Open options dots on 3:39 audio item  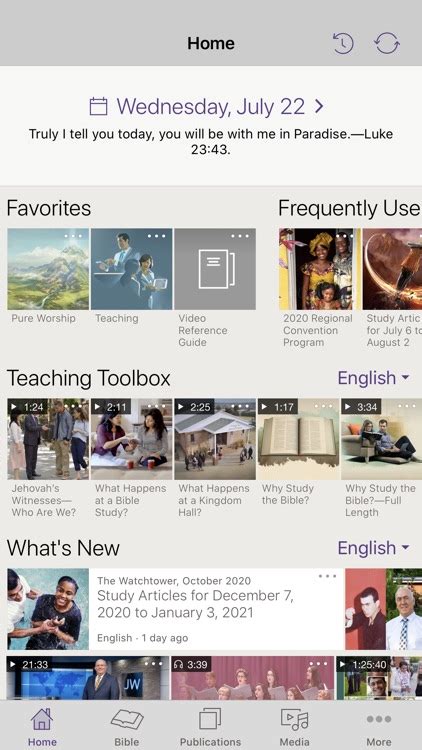click(x=318, y=663)
